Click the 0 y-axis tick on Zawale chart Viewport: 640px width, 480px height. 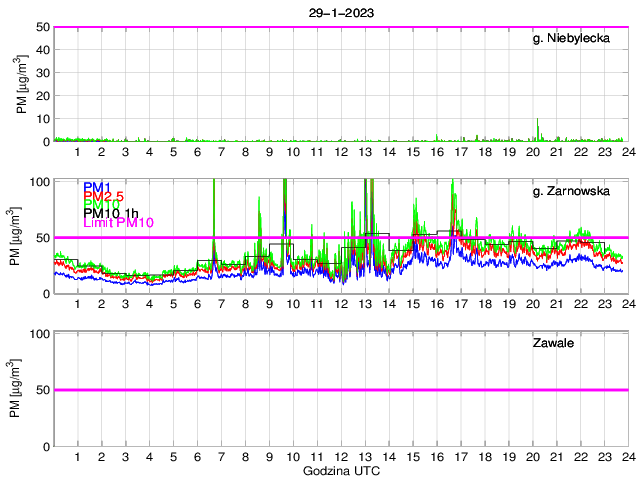[x=44, y=445]
